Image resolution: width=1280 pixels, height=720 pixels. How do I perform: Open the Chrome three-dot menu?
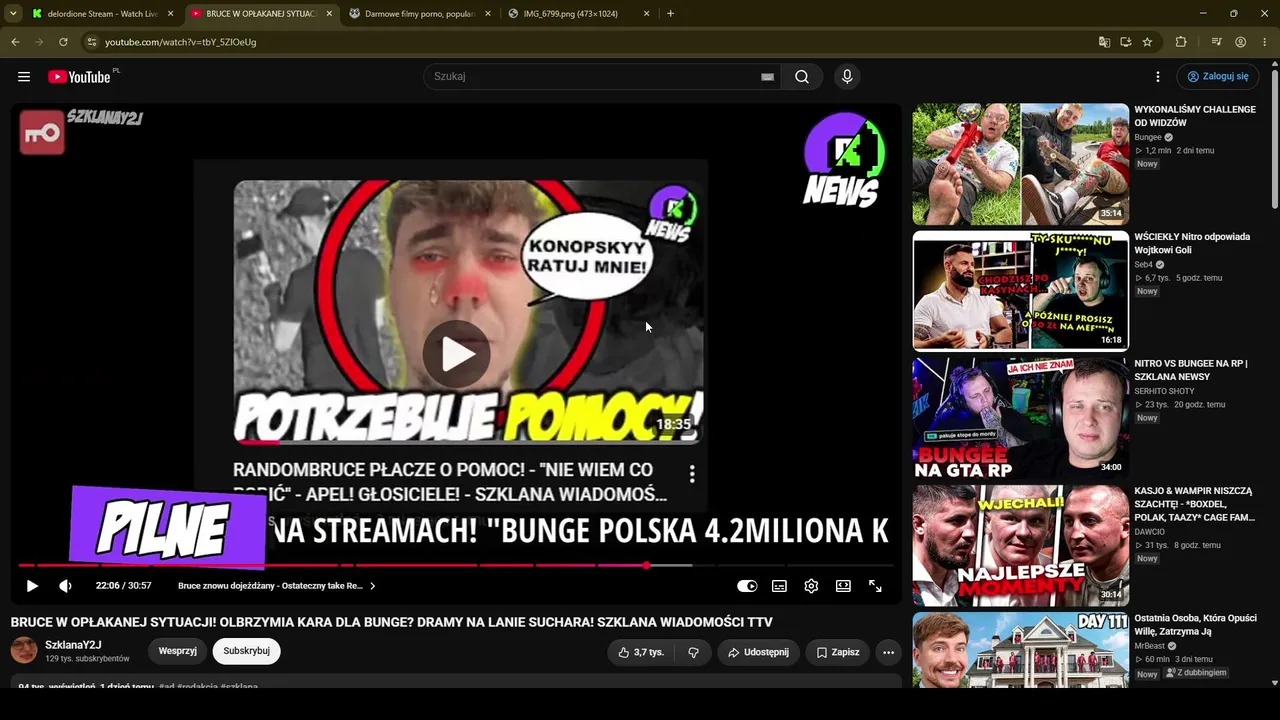(1265, 42)
